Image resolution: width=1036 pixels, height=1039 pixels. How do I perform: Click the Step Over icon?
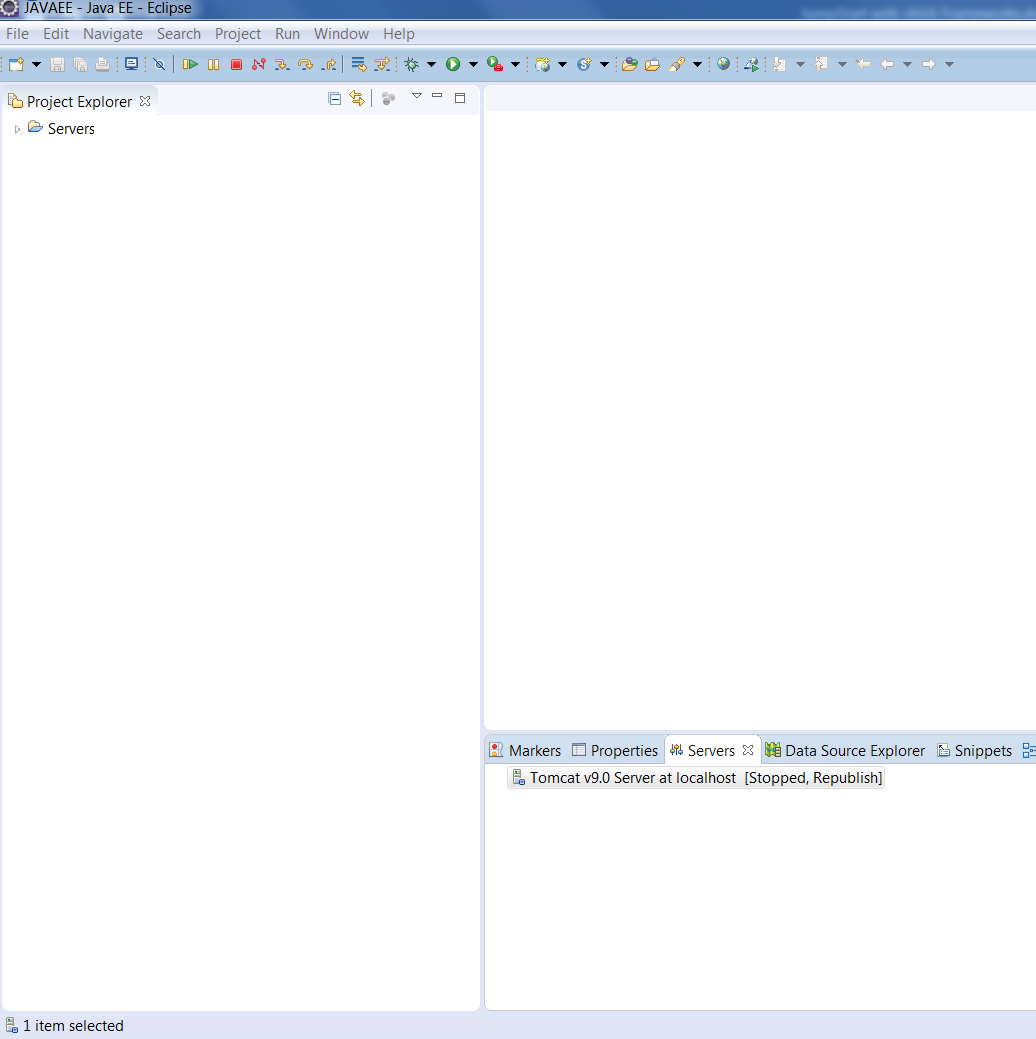305,64
